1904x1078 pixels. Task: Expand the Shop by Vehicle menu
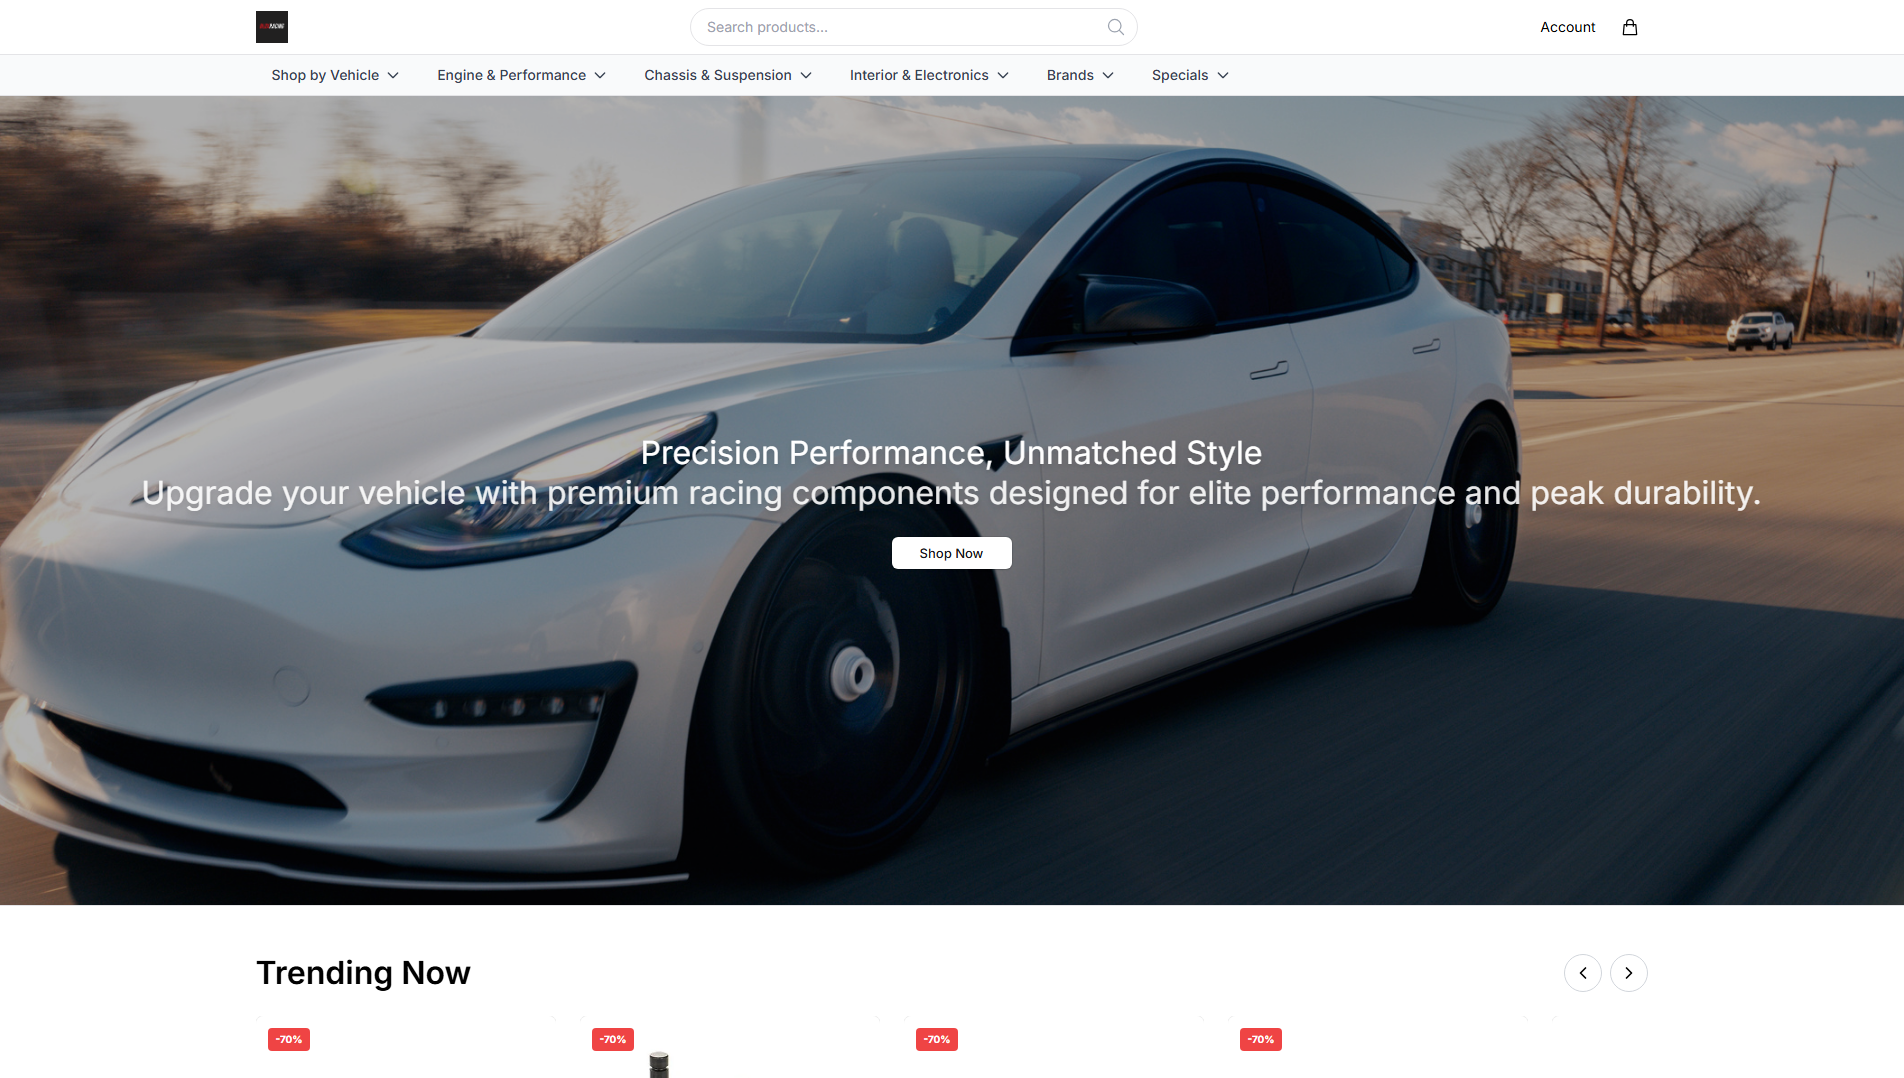(x=335, y=75)
